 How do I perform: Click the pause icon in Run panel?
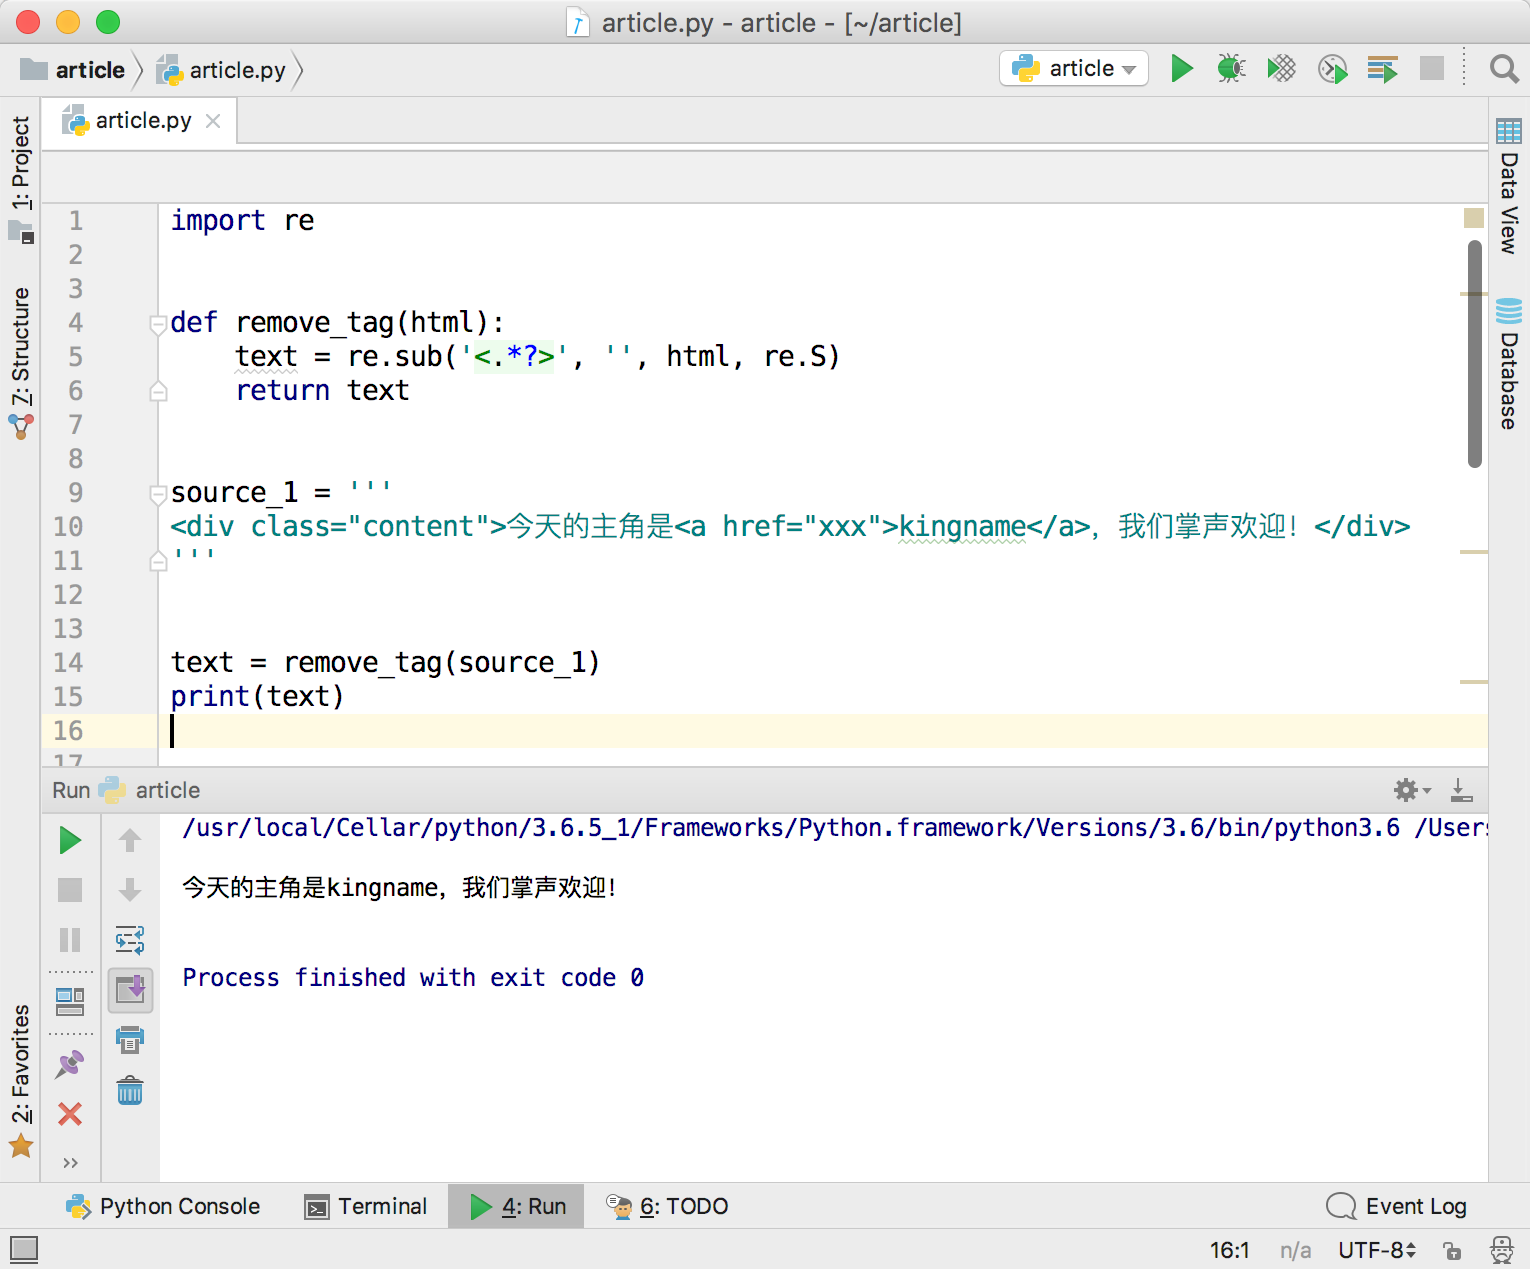point(70,940)
